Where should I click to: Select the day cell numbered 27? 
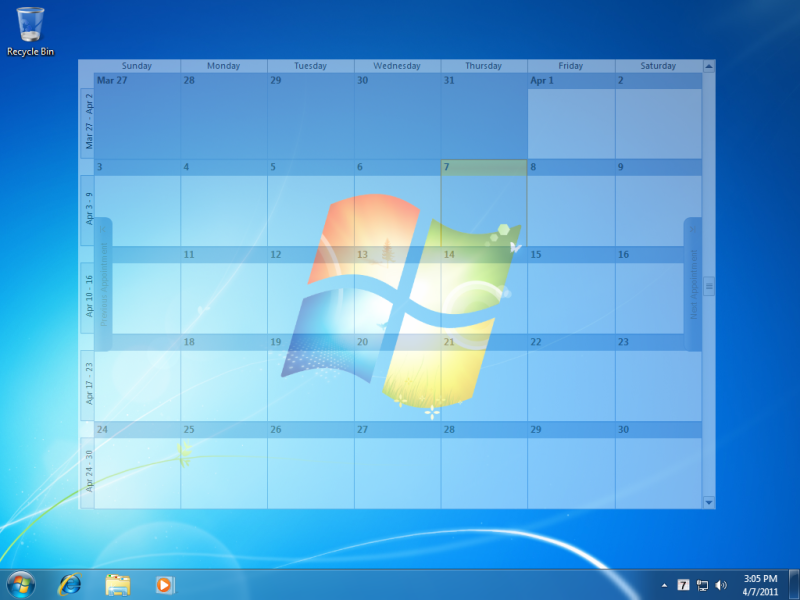397,465
